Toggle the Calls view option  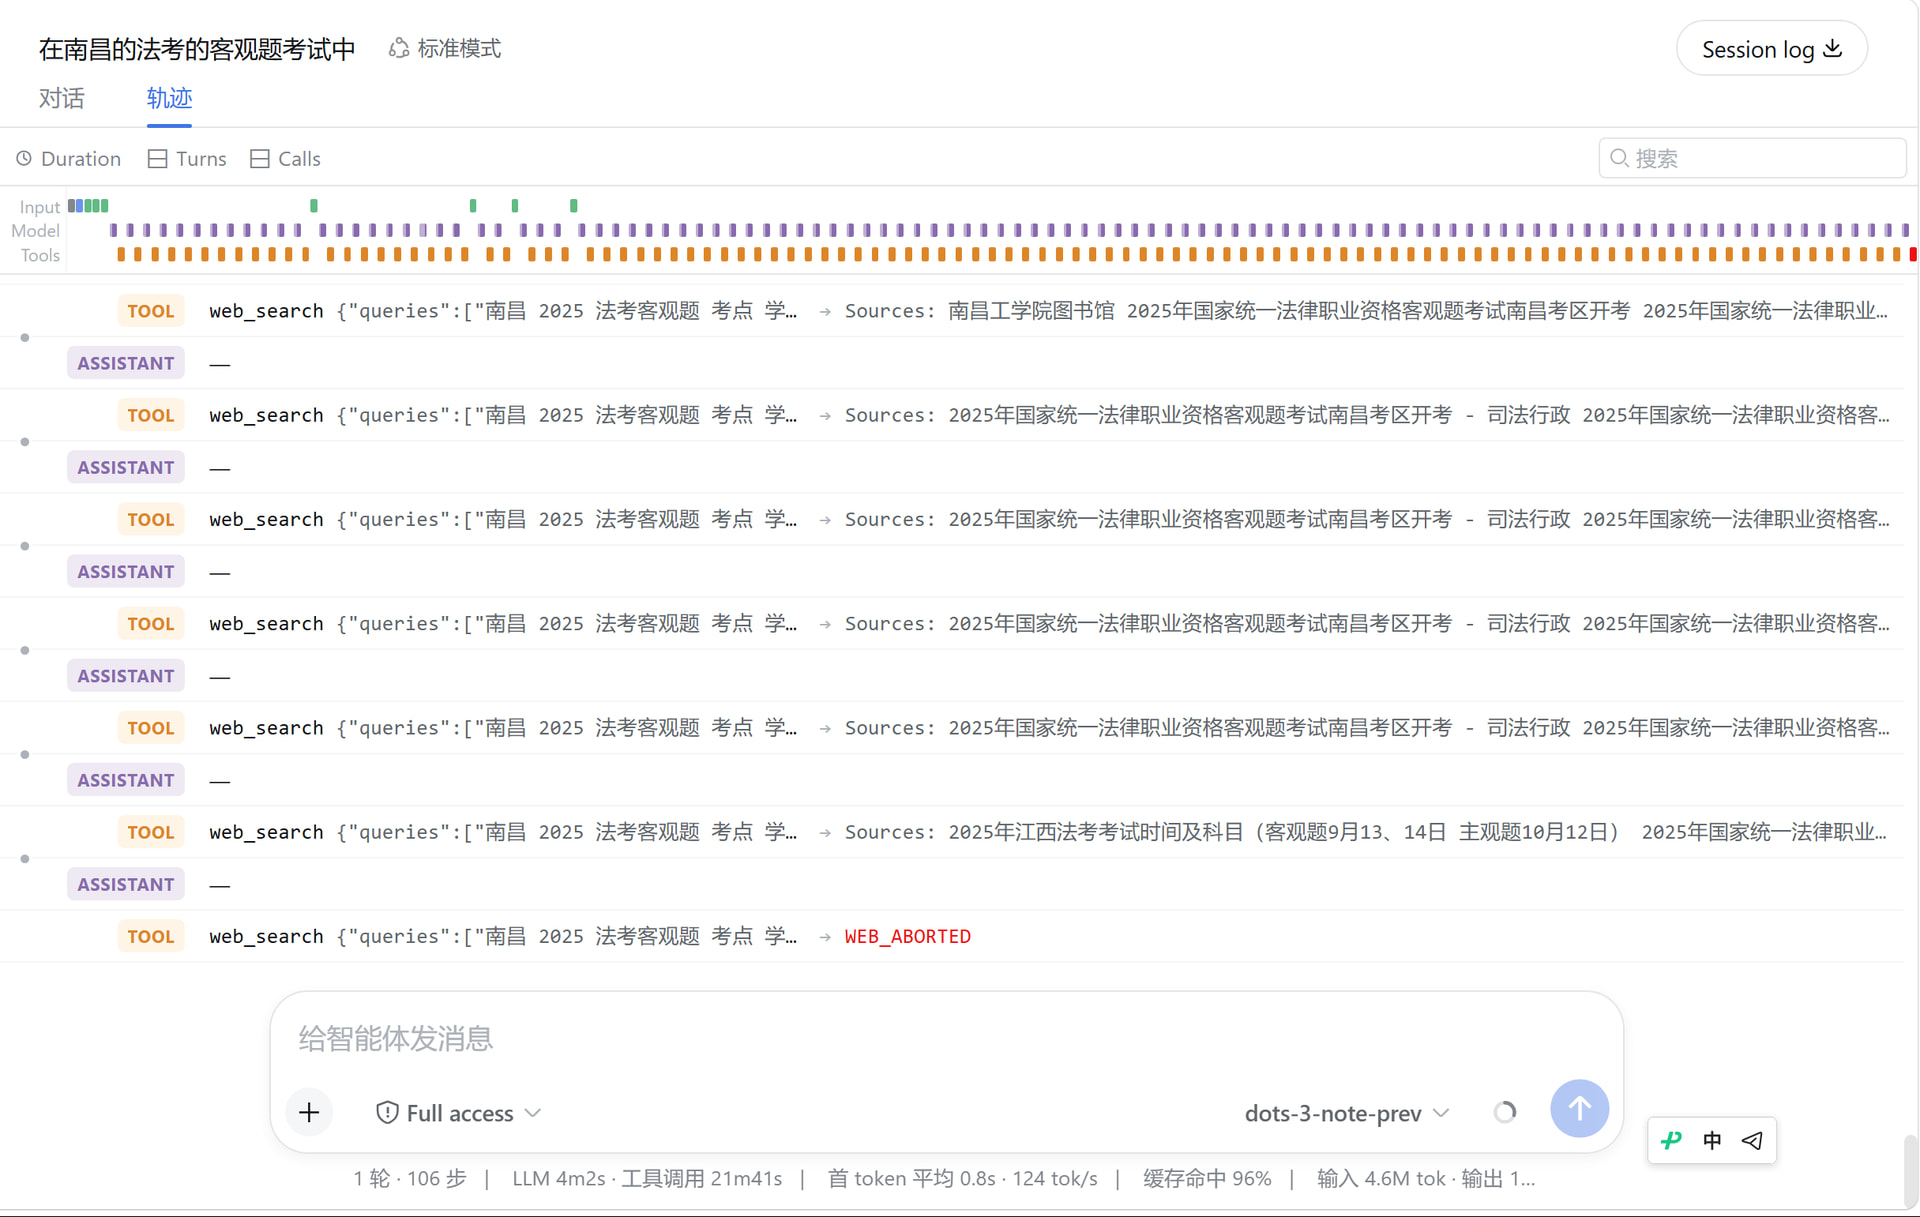click(x=285, y=158)
